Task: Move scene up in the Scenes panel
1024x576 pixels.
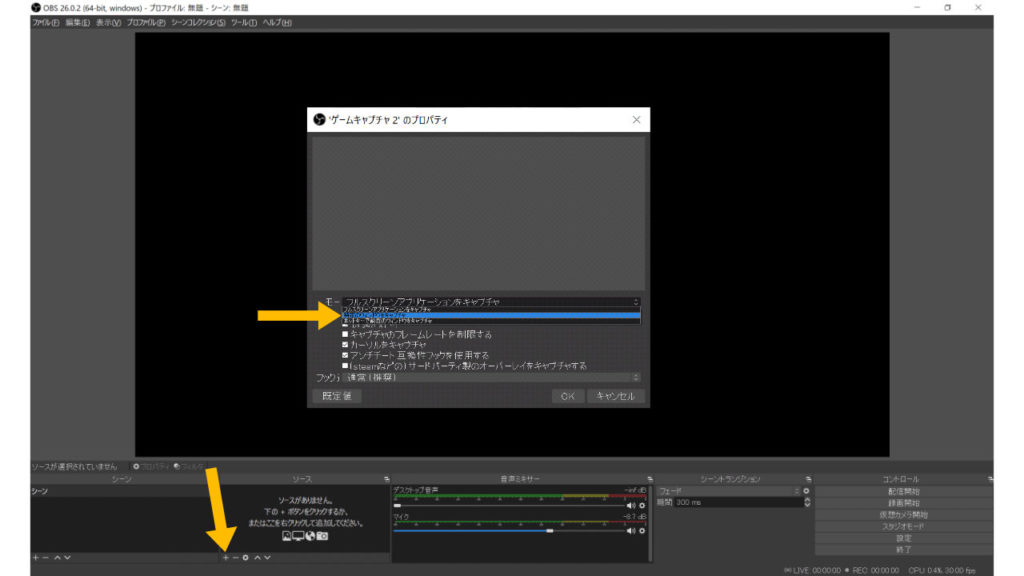Action: tap(57, 558)
